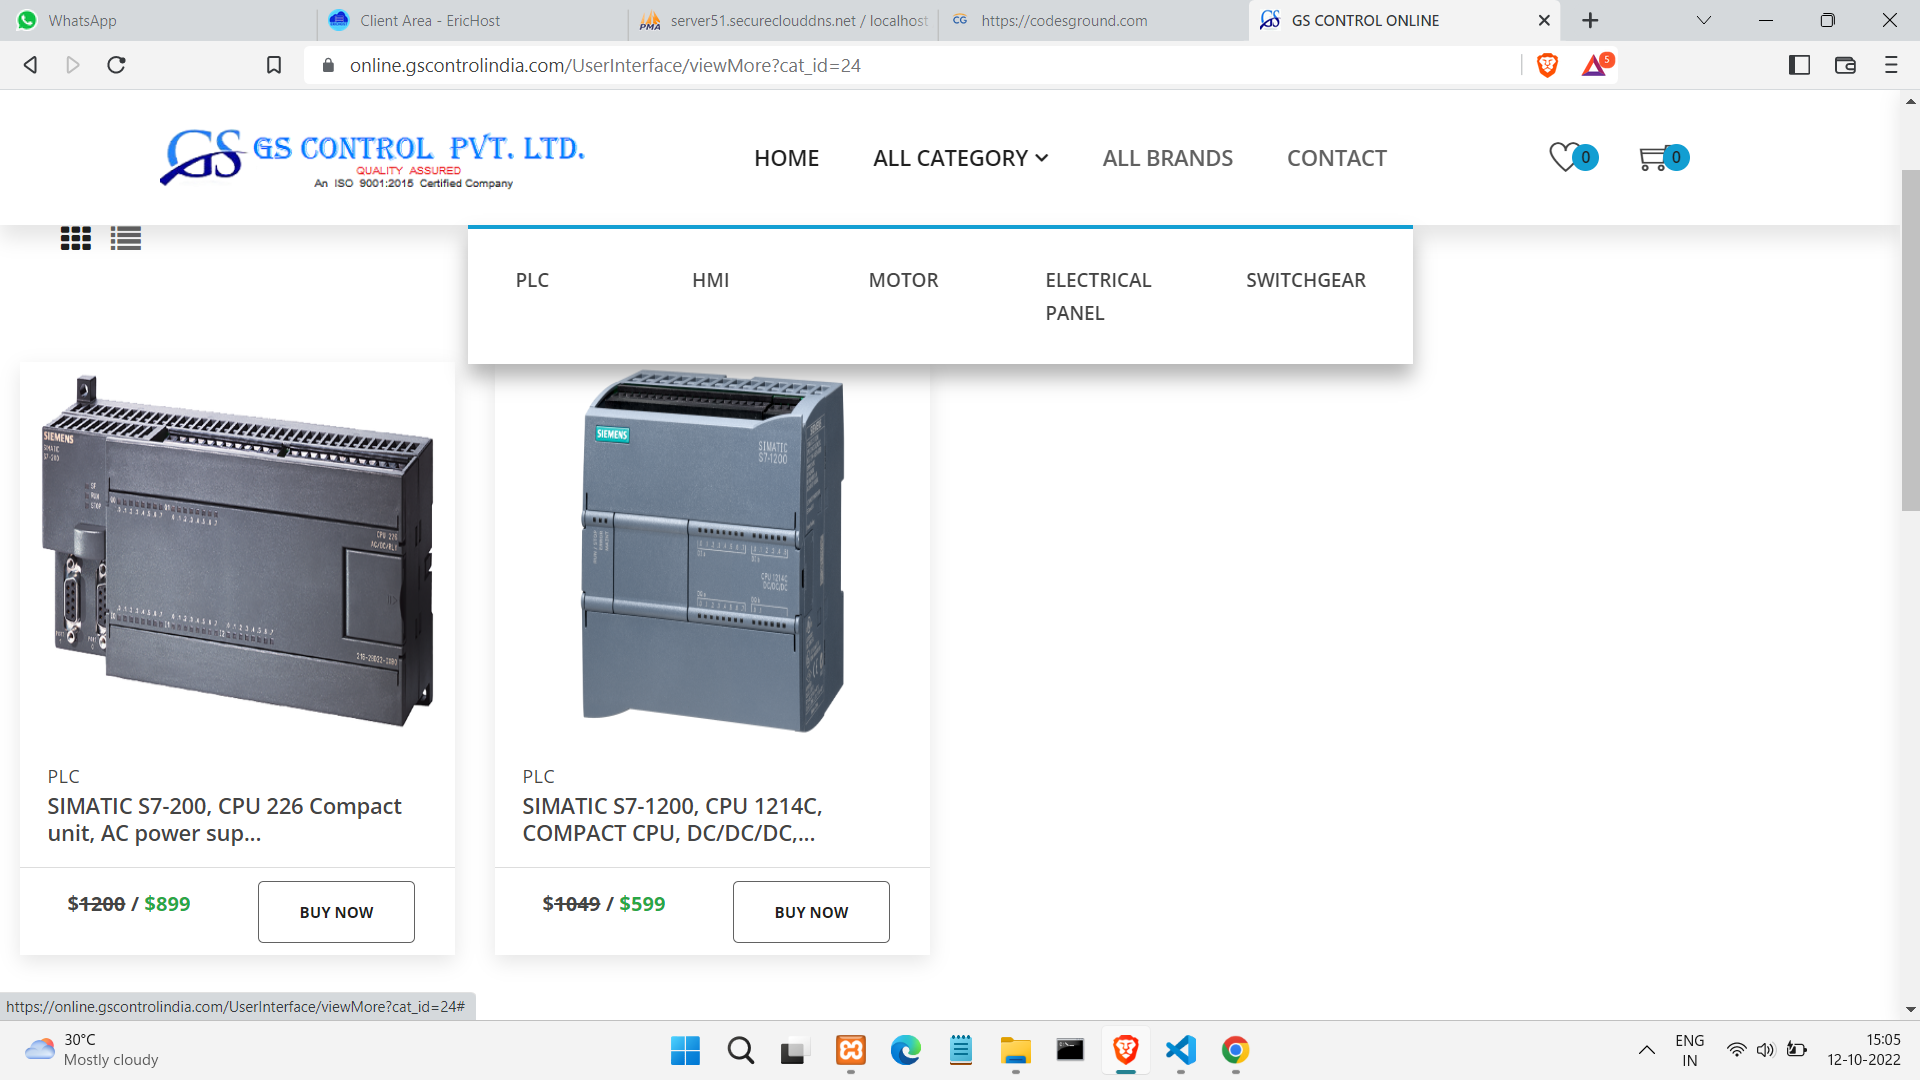
Task: Select MOTOR category from dropdown
Action: (x=903, y=280)
